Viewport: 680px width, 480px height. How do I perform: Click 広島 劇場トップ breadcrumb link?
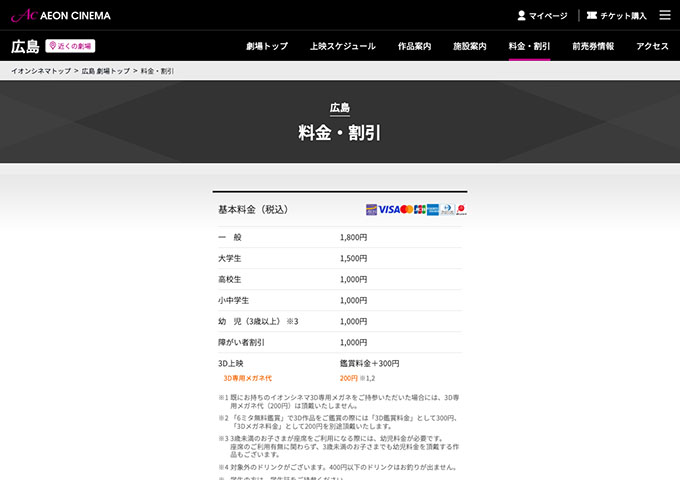[x=106, y=71]
